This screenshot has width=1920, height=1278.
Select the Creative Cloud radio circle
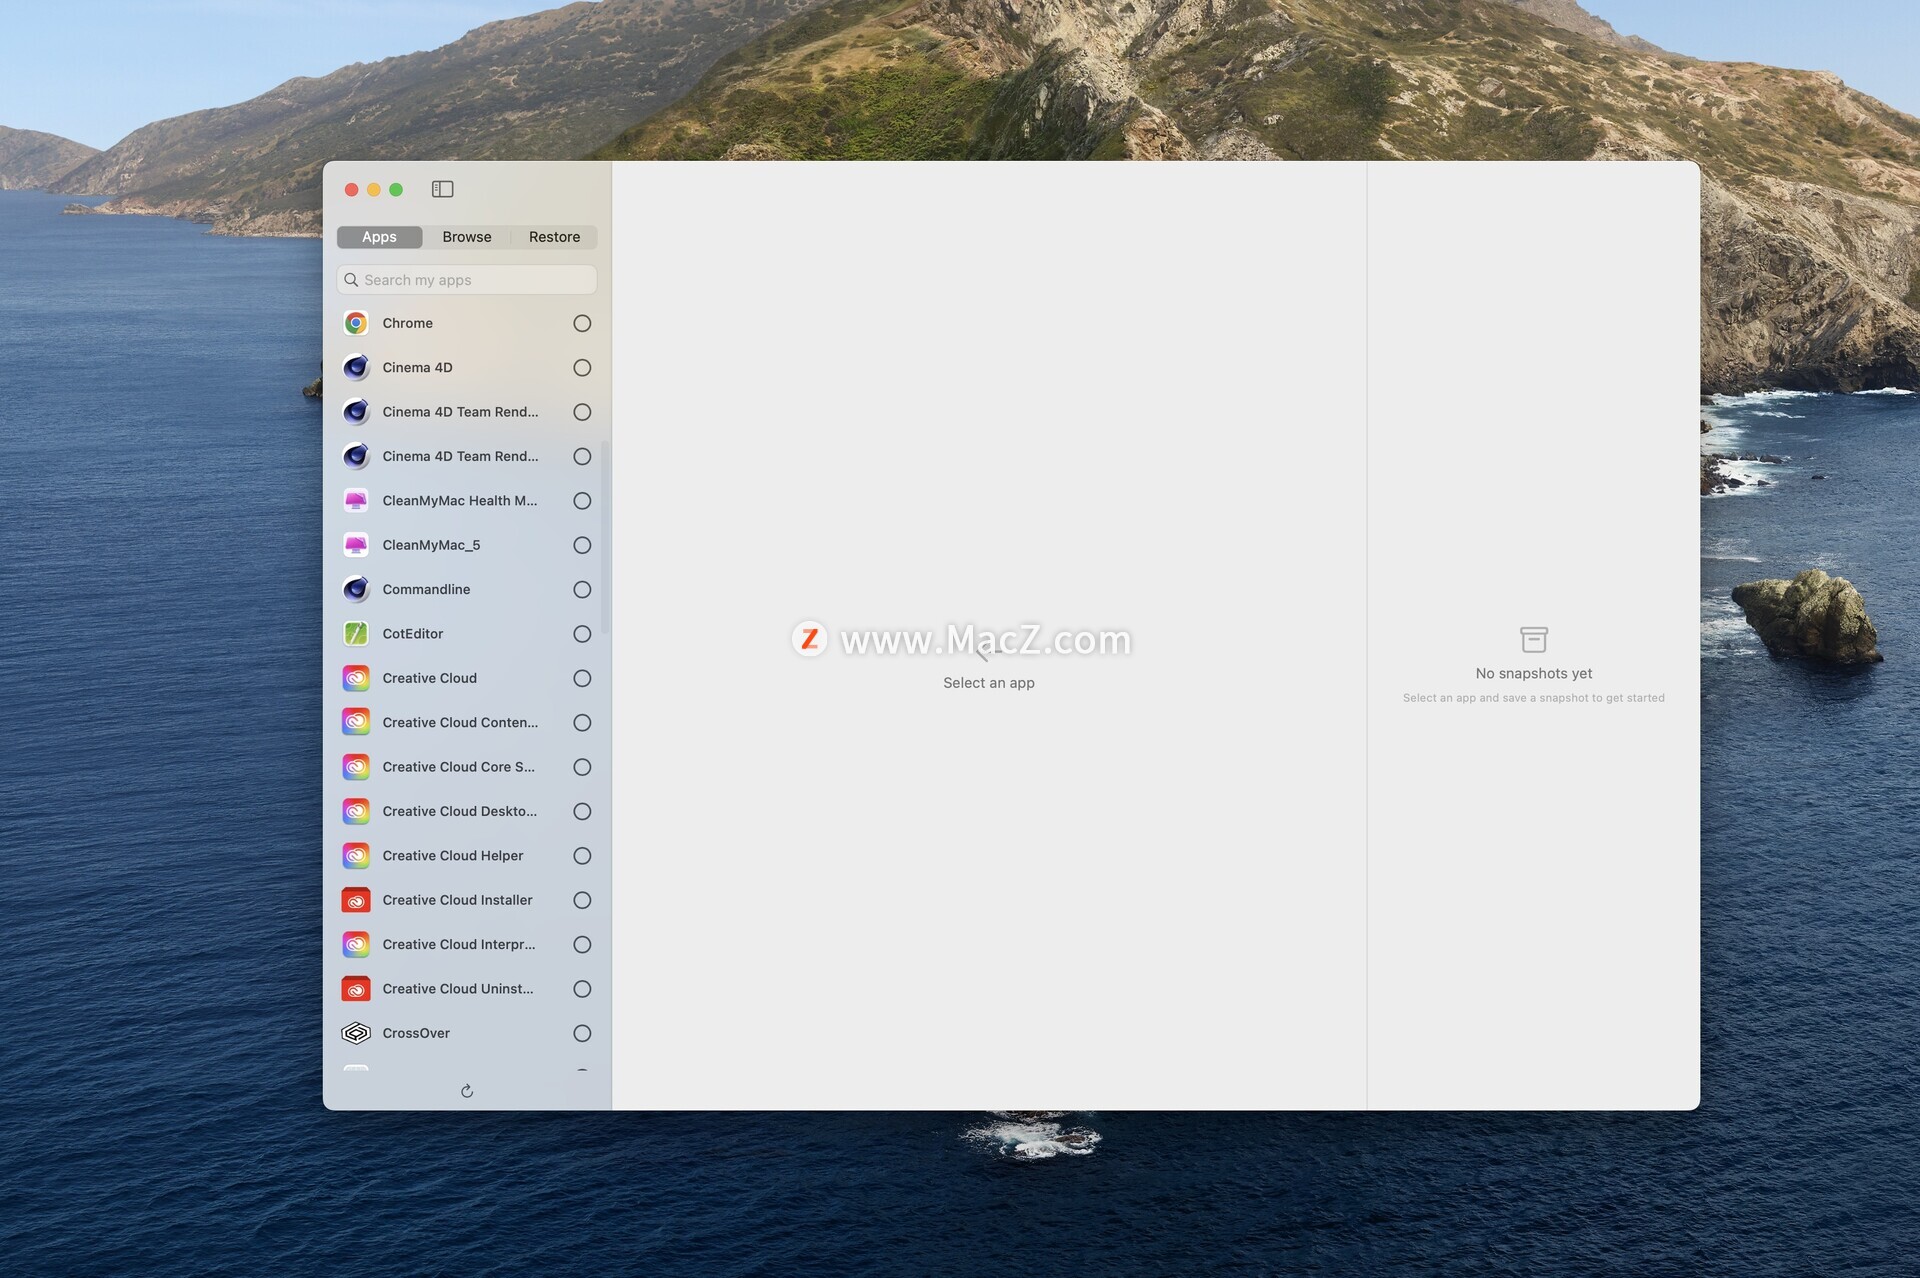click(582, 678)
